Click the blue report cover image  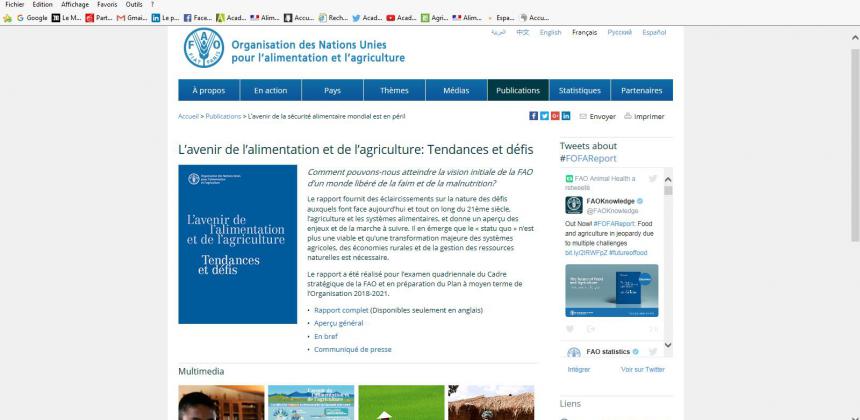click(237, 245)
